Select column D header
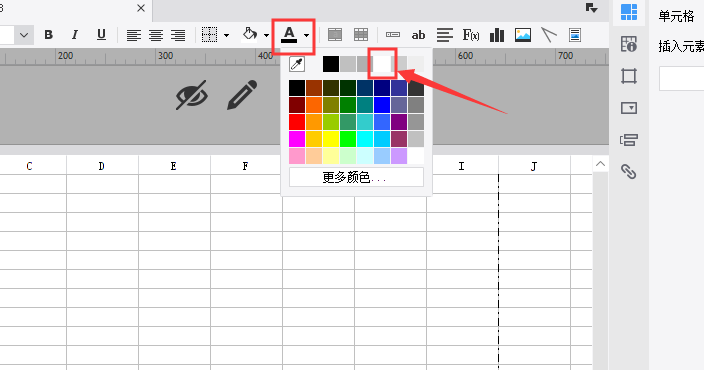704x370 pixels. [102, 166]
